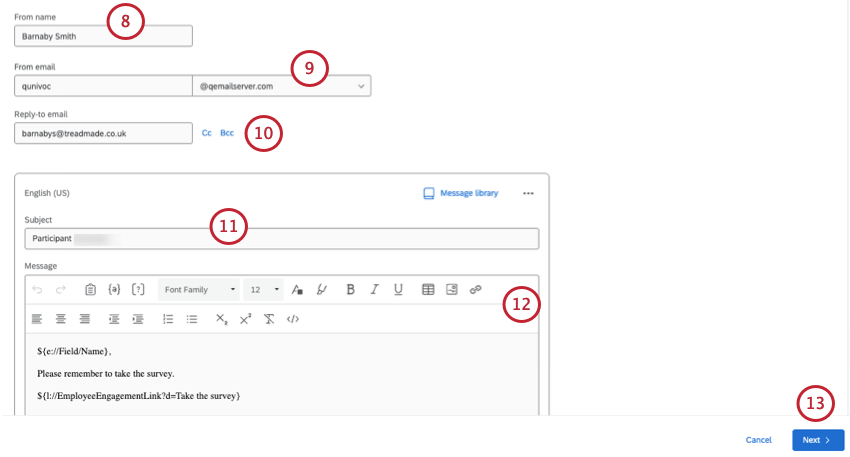Apply subscript formatting
Image resolution: width=850 pixels, height=457 pixels.
point(222,319)
